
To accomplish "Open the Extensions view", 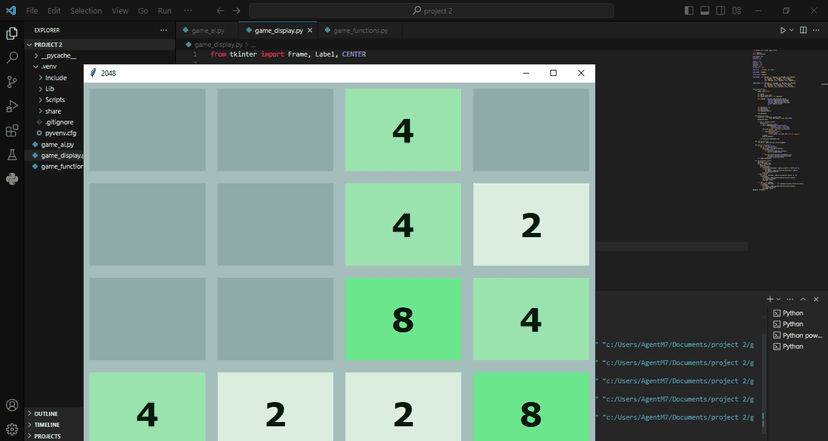I will pos(12,130).
